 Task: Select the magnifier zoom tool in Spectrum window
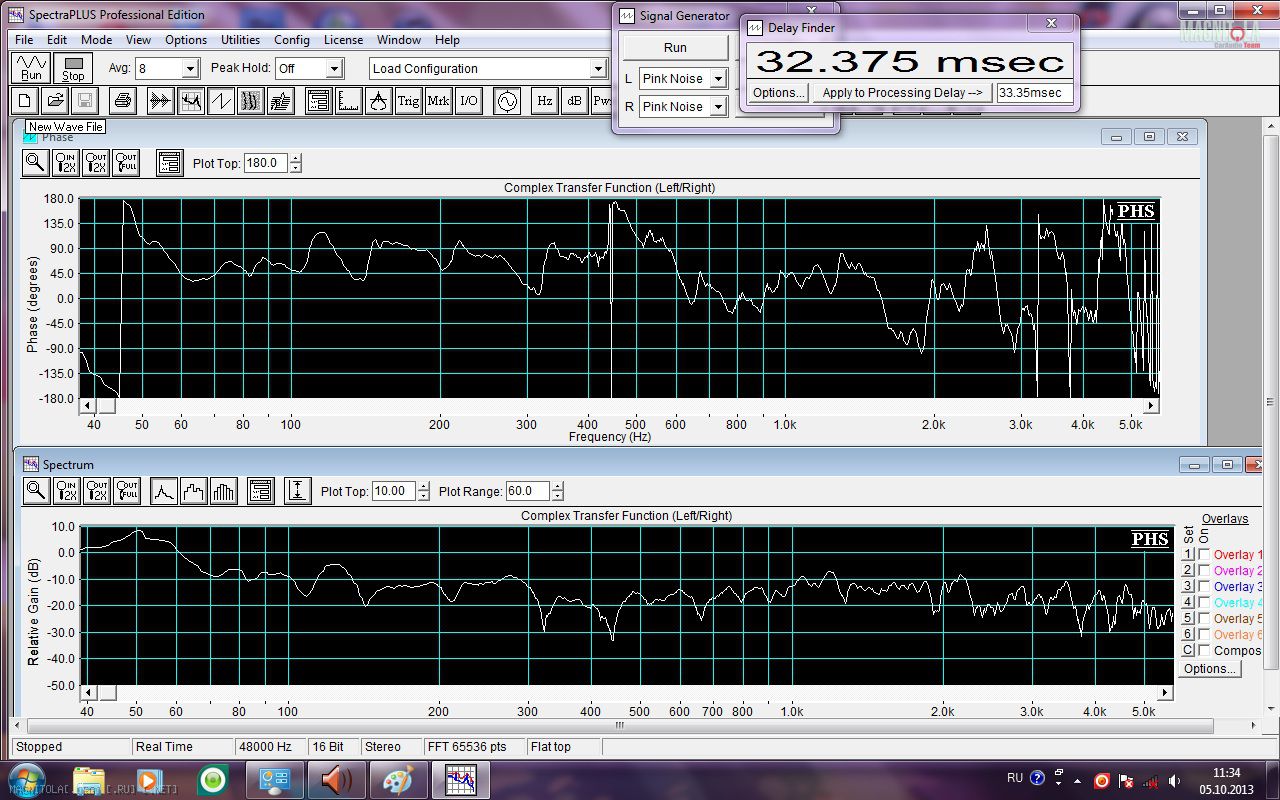(x=36, y=491)
